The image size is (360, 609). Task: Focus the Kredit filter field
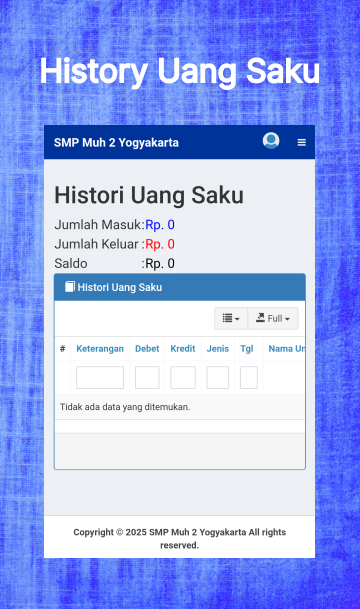pyautogui.click(x=183, y=378)
